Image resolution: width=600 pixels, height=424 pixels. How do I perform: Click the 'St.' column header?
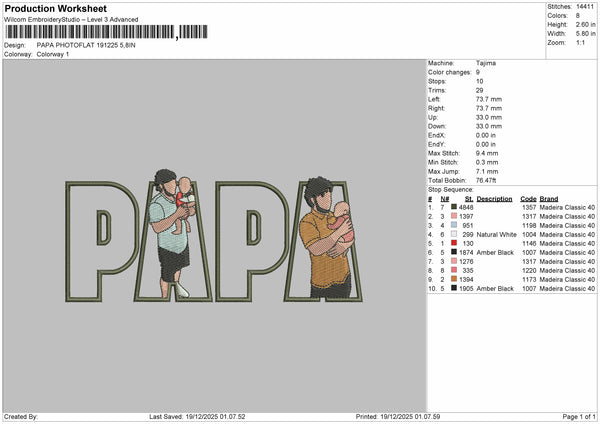(x=469, y=199)
